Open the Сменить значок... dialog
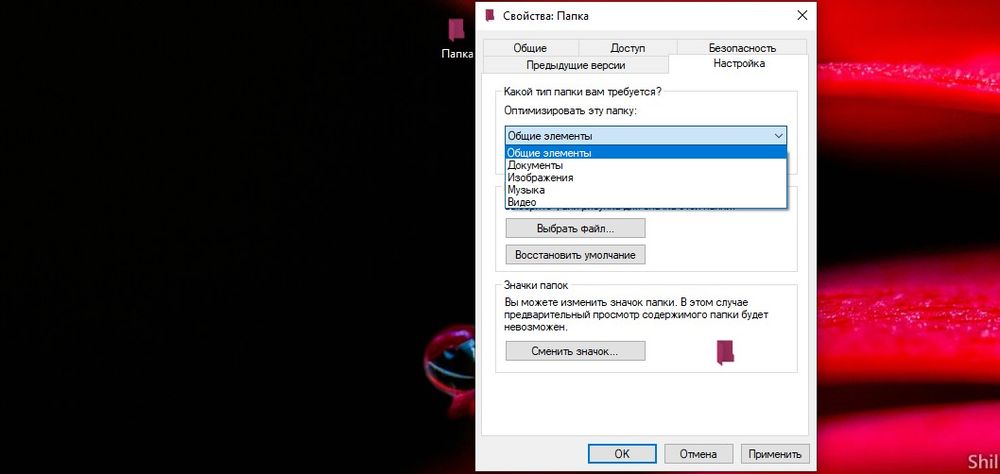Screen dimensions: 1000x474 (575, 352)
